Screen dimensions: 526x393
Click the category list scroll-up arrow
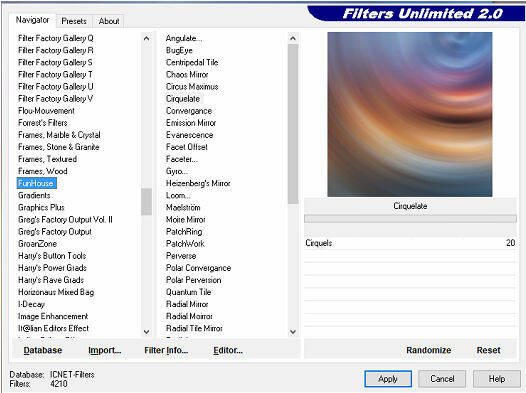146,39
